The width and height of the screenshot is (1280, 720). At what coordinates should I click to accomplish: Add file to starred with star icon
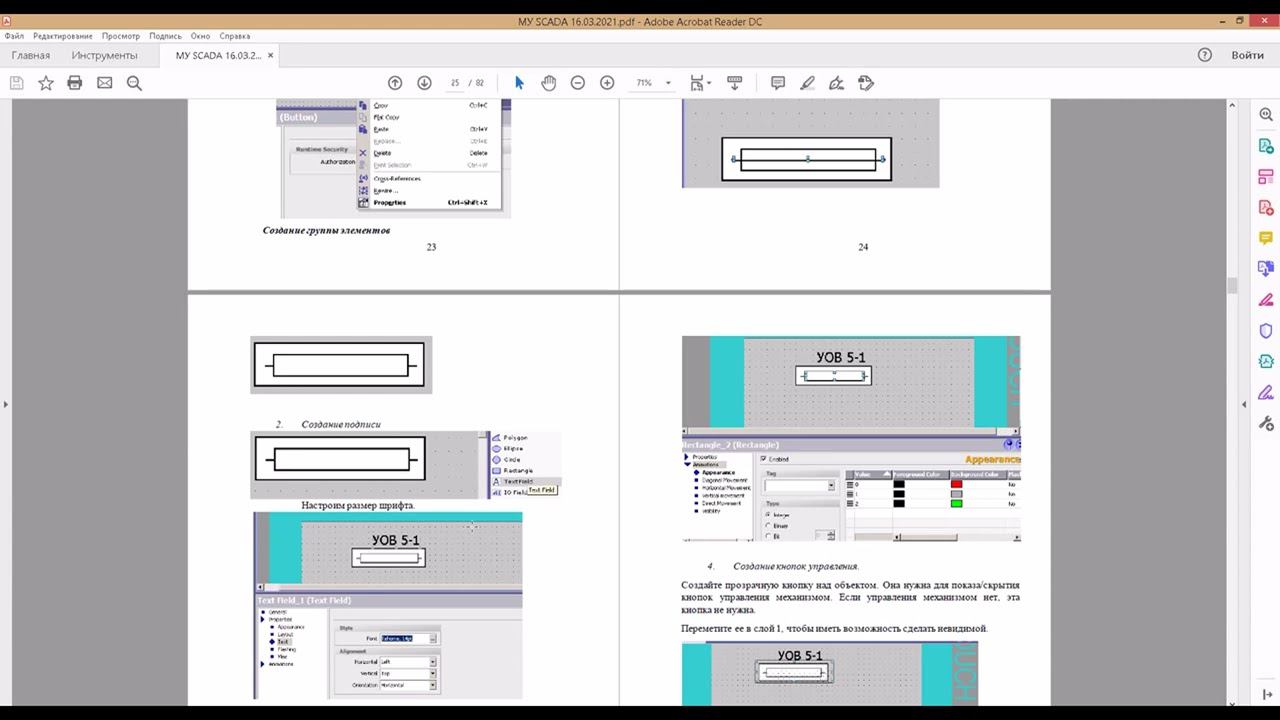[46, 83]
